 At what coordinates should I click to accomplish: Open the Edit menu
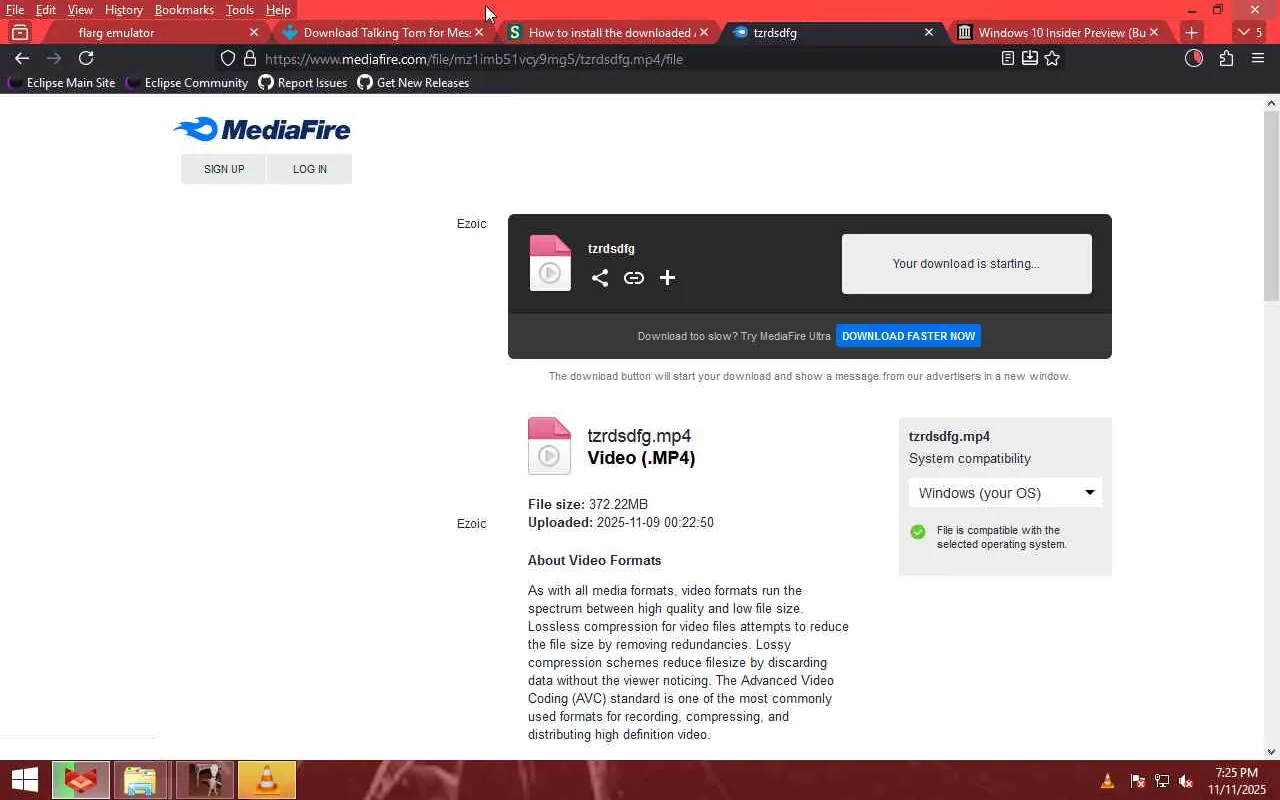(x=46, y=10)
